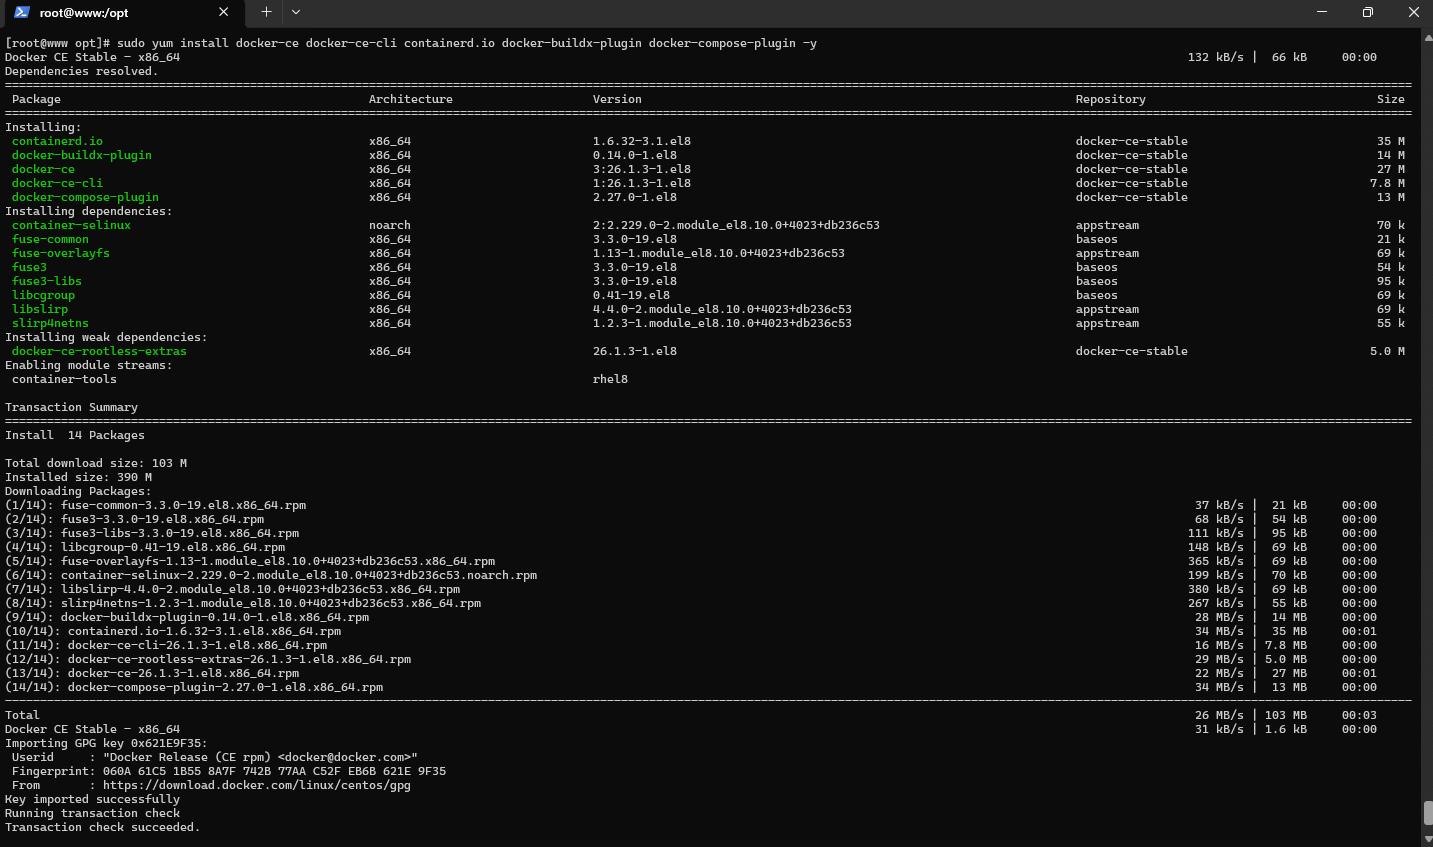The width and height of the screenshot is (1433, 847).
Task: Click the Size column header
Action: point(1390,99)
